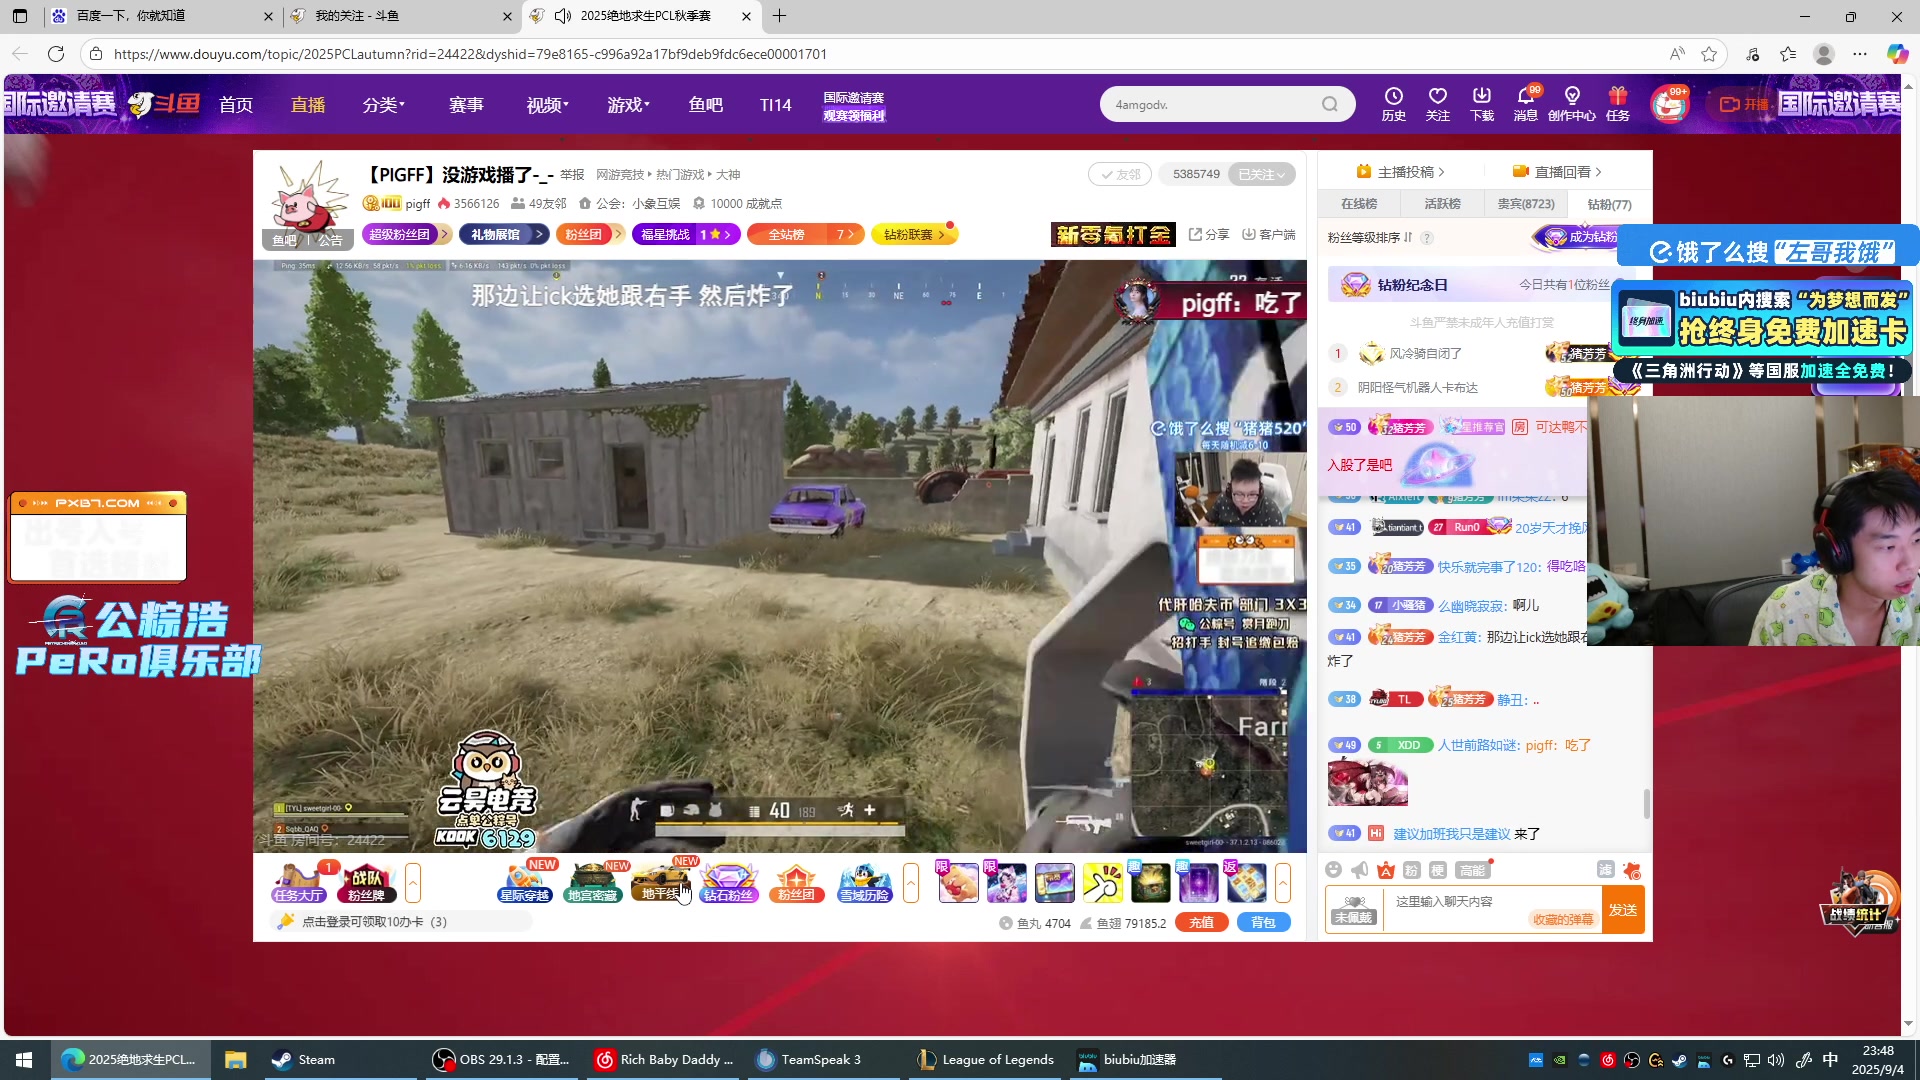Click the 客户端 client download icon

point(1268,234)
